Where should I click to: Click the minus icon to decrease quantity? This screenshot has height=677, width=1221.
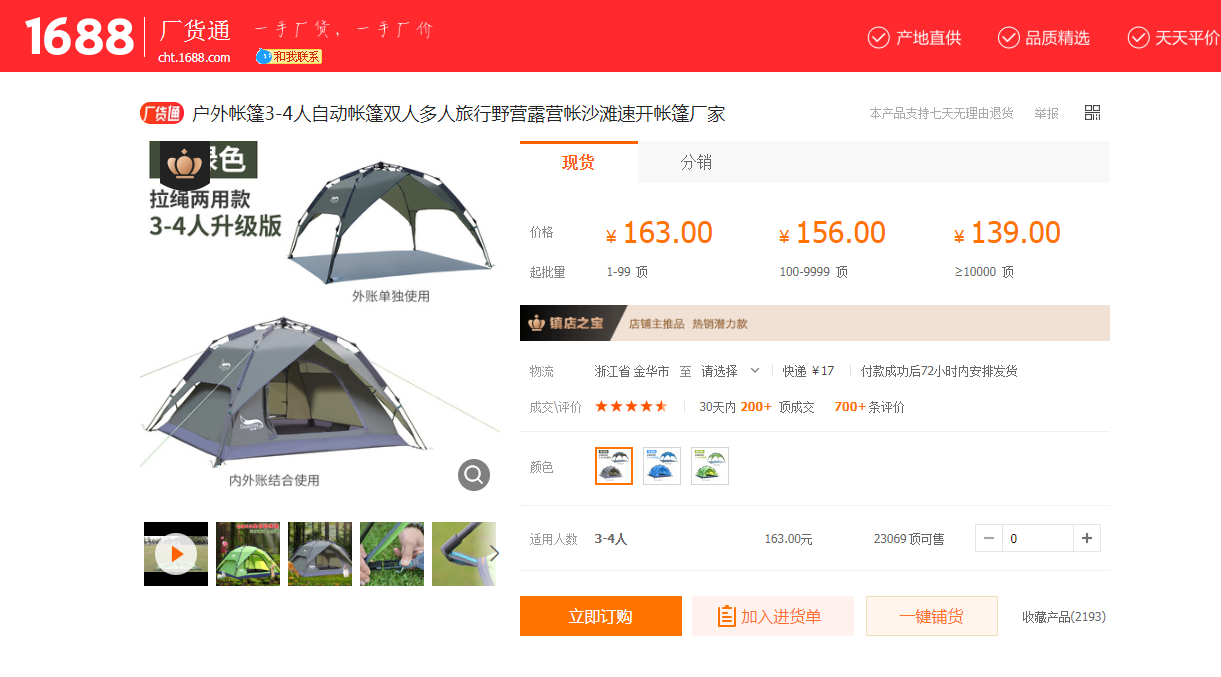pyautogui.click(x=989, y=539)
